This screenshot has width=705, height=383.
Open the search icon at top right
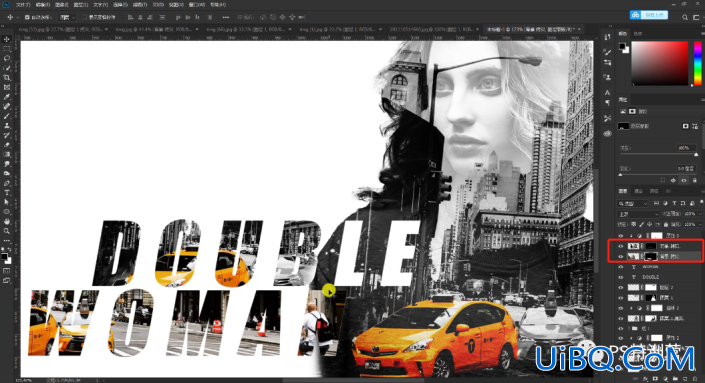pos(685,17)
